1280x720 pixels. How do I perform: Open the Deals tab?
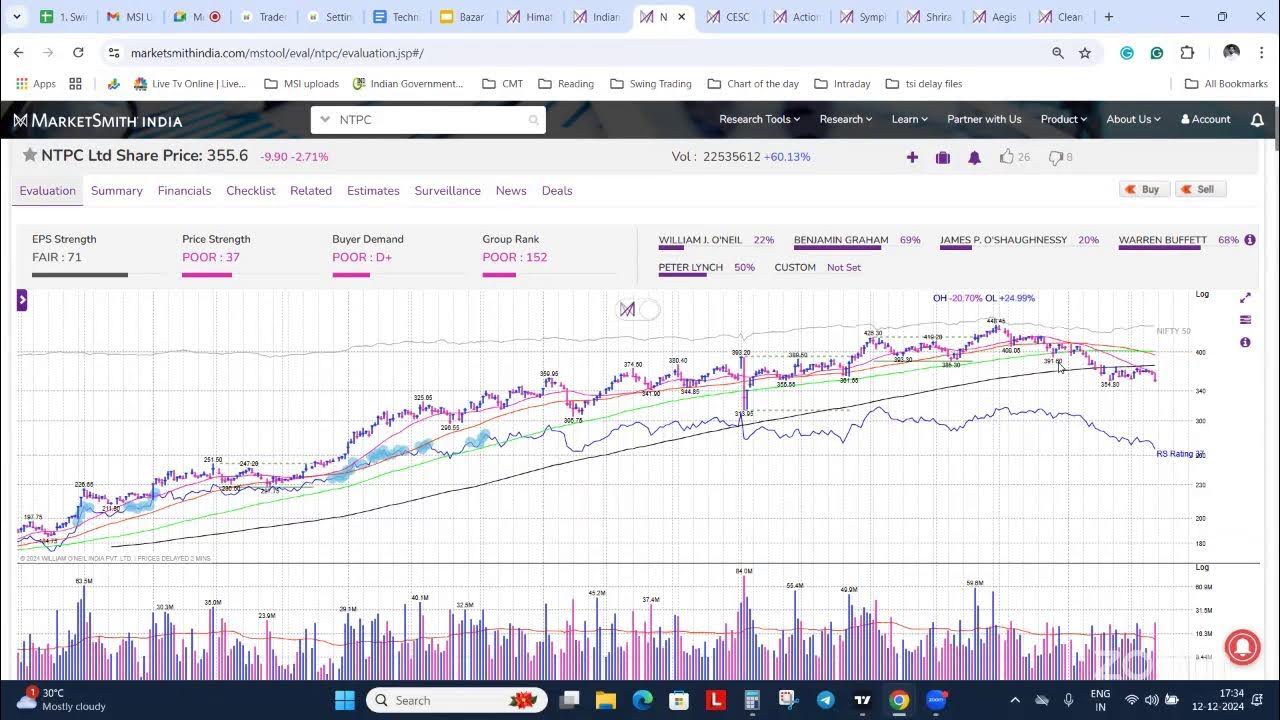557,191
